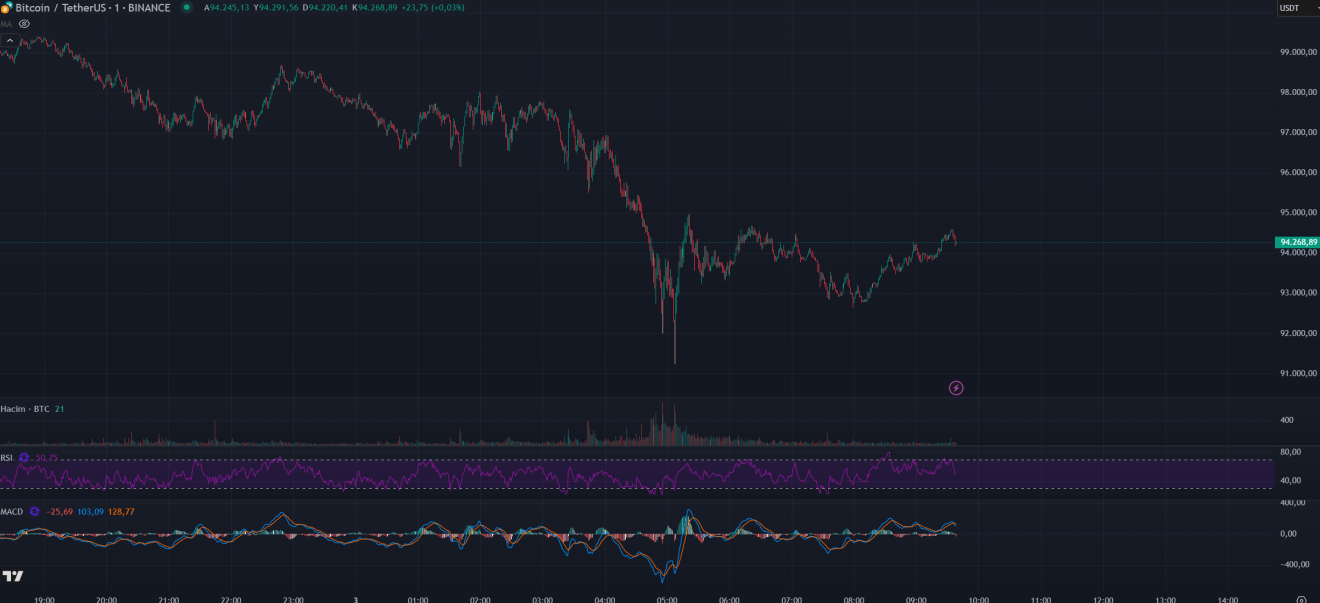This screenshot has height=603, width=1320.
Task: Click the 05:00 mark on time axis
Action: coord(667,600)
